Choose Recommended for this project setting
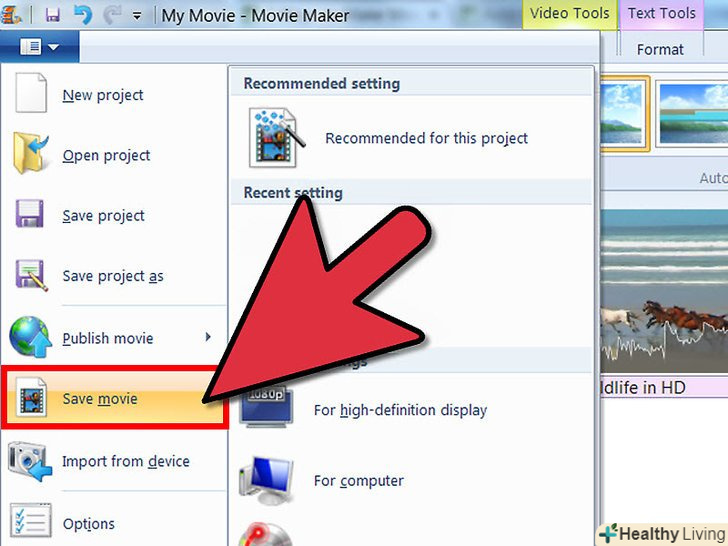The width and height of the screenshot is (728, 546). click(411, 138)
